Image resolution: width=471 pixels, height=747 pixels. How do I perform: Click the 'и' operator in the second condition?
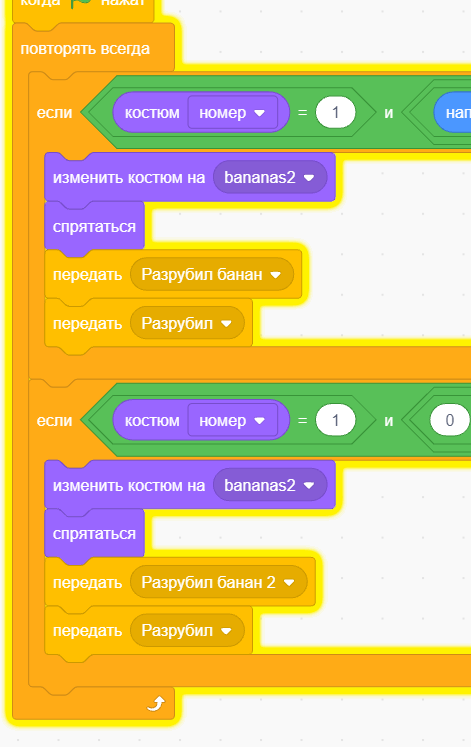pos(389,421)
